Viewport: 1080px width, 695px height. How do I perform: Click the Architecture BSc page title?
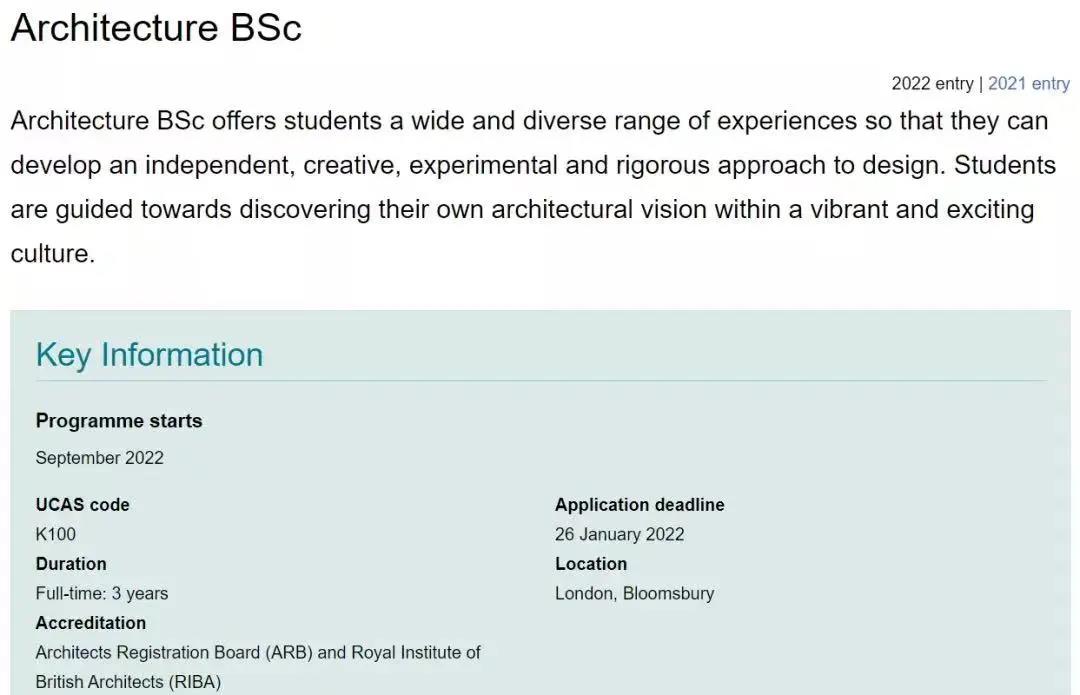click(x=156, y=28)
